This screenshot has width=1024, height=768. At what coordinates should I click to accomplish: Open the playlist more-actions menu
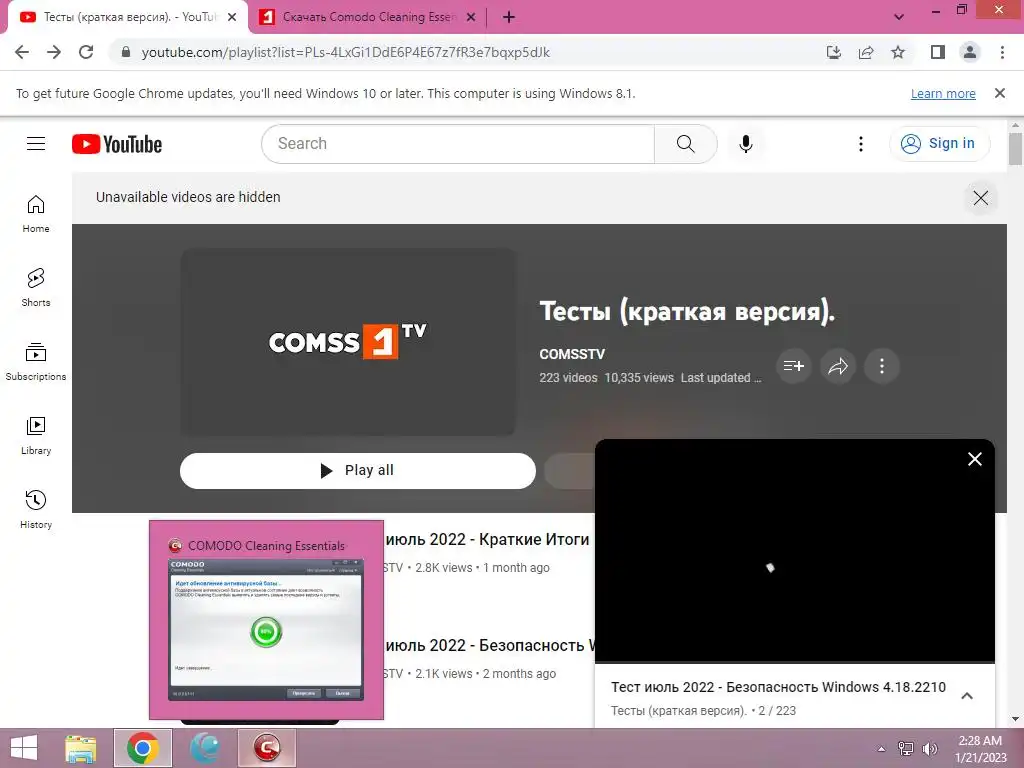882,366
